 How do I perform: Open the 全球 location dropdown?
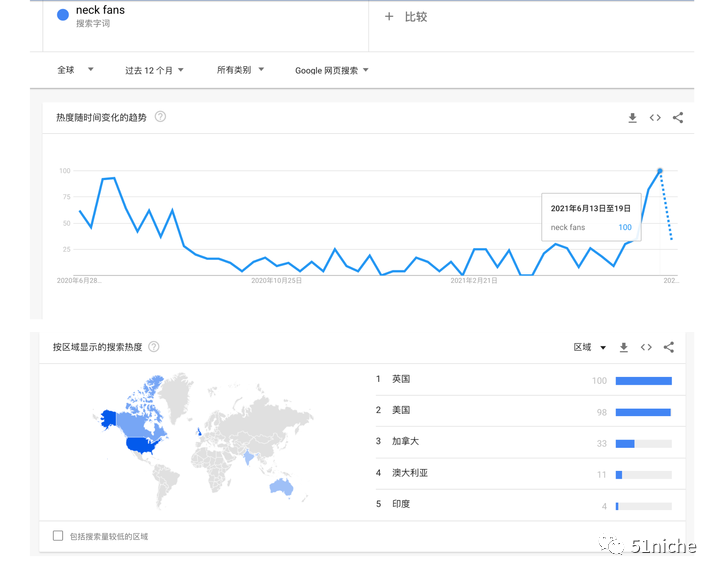75,70
